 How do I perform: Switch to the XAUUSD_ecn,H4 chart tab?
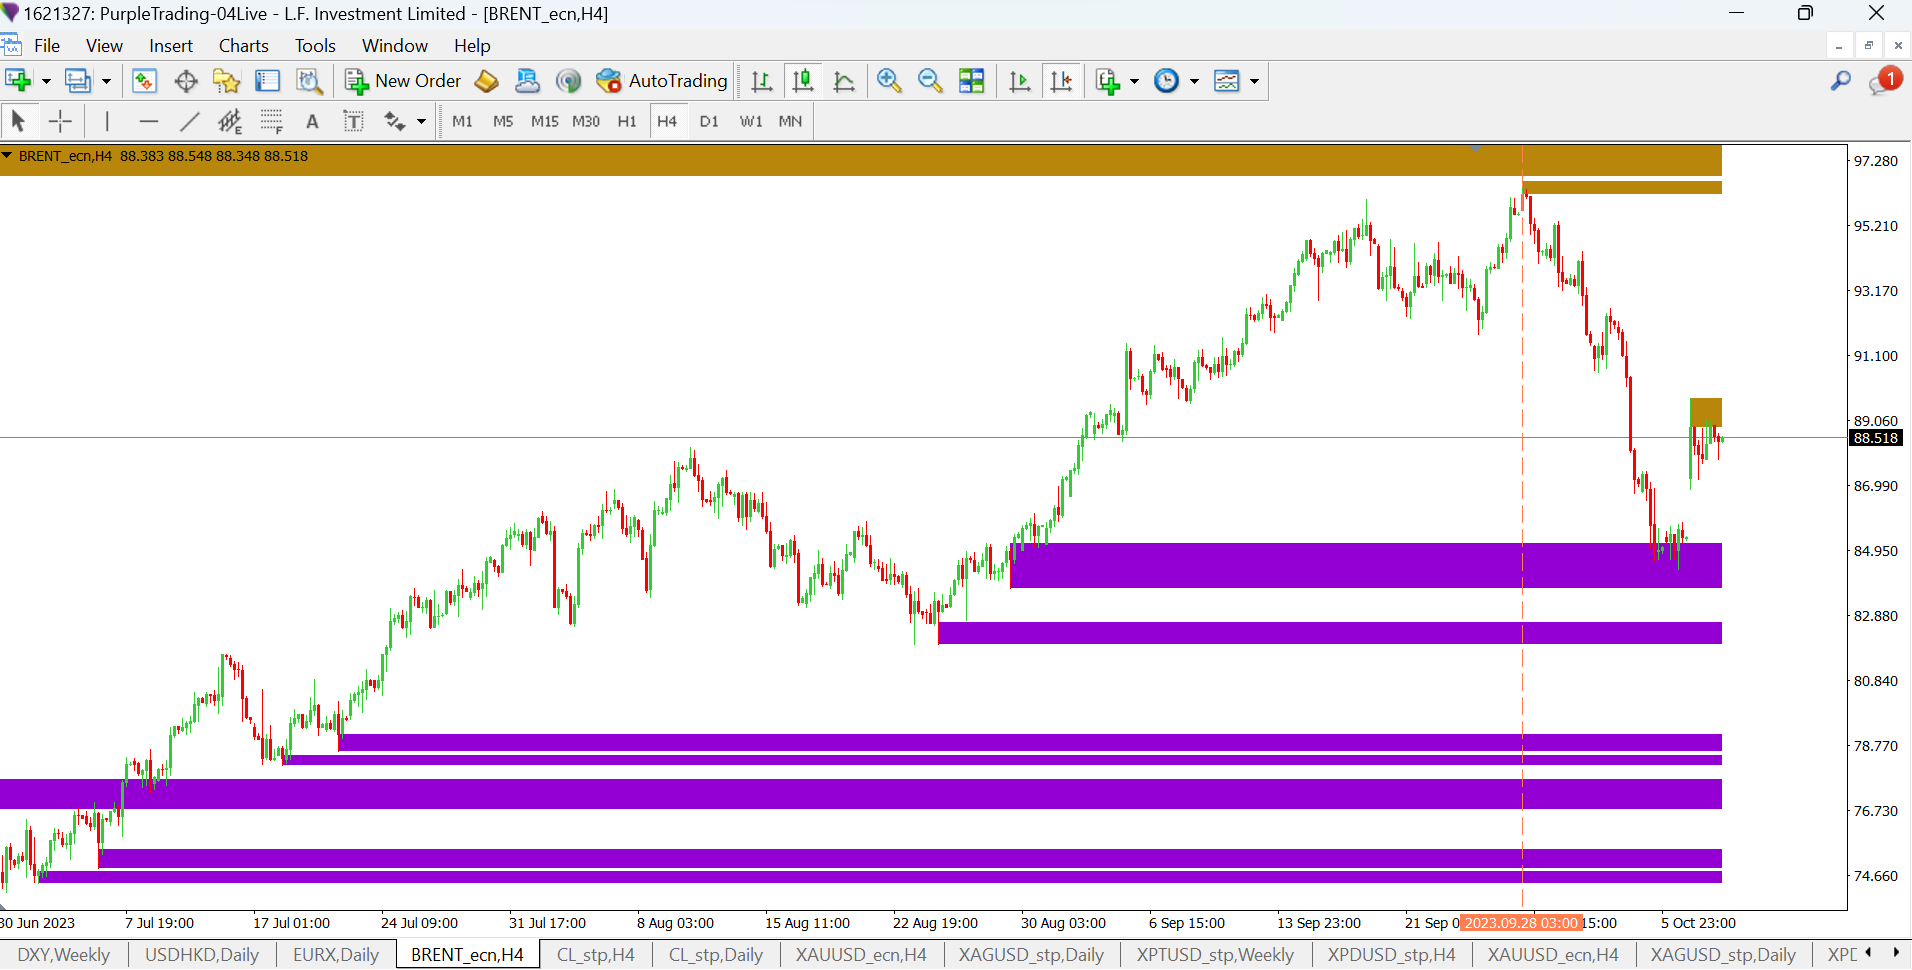pyautogui.click(x=860, y=955)
